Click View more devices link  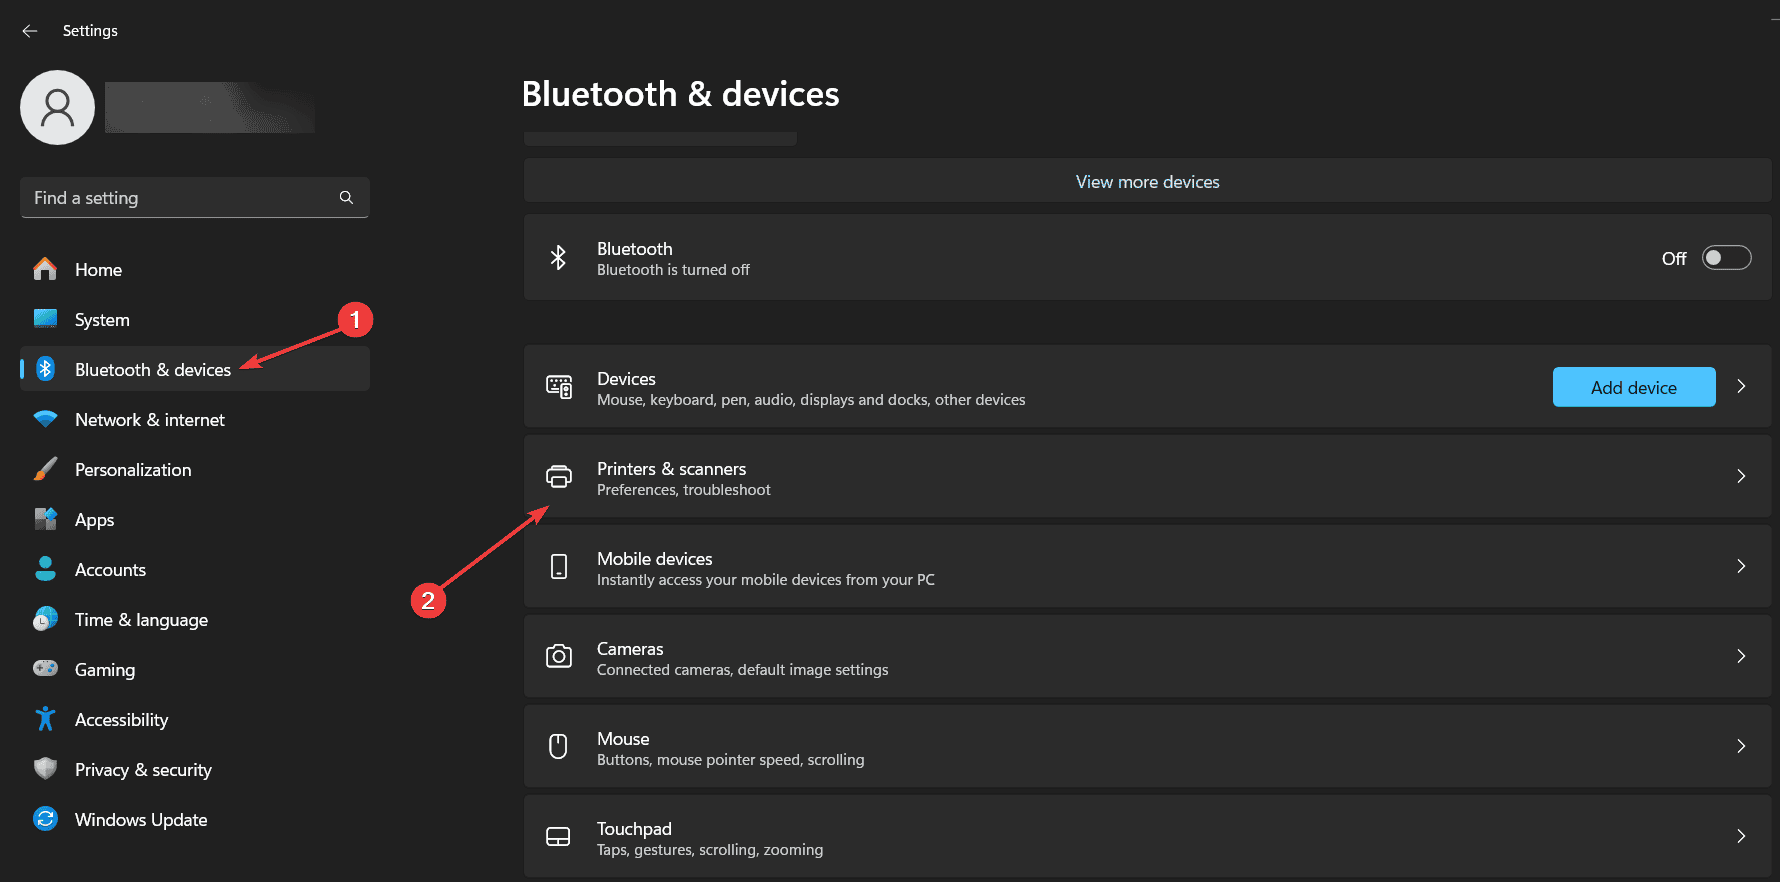tap(1147, 182)
